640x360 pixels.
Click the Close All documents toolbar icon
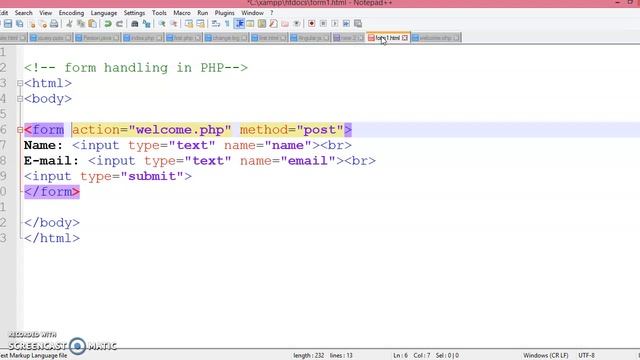tap(43, 24)
